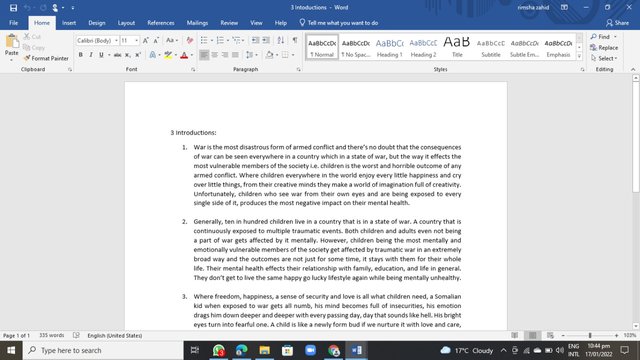Viewport: 640px width, 360px height.
Task: Toggle underline formatting
Action: 101,55
